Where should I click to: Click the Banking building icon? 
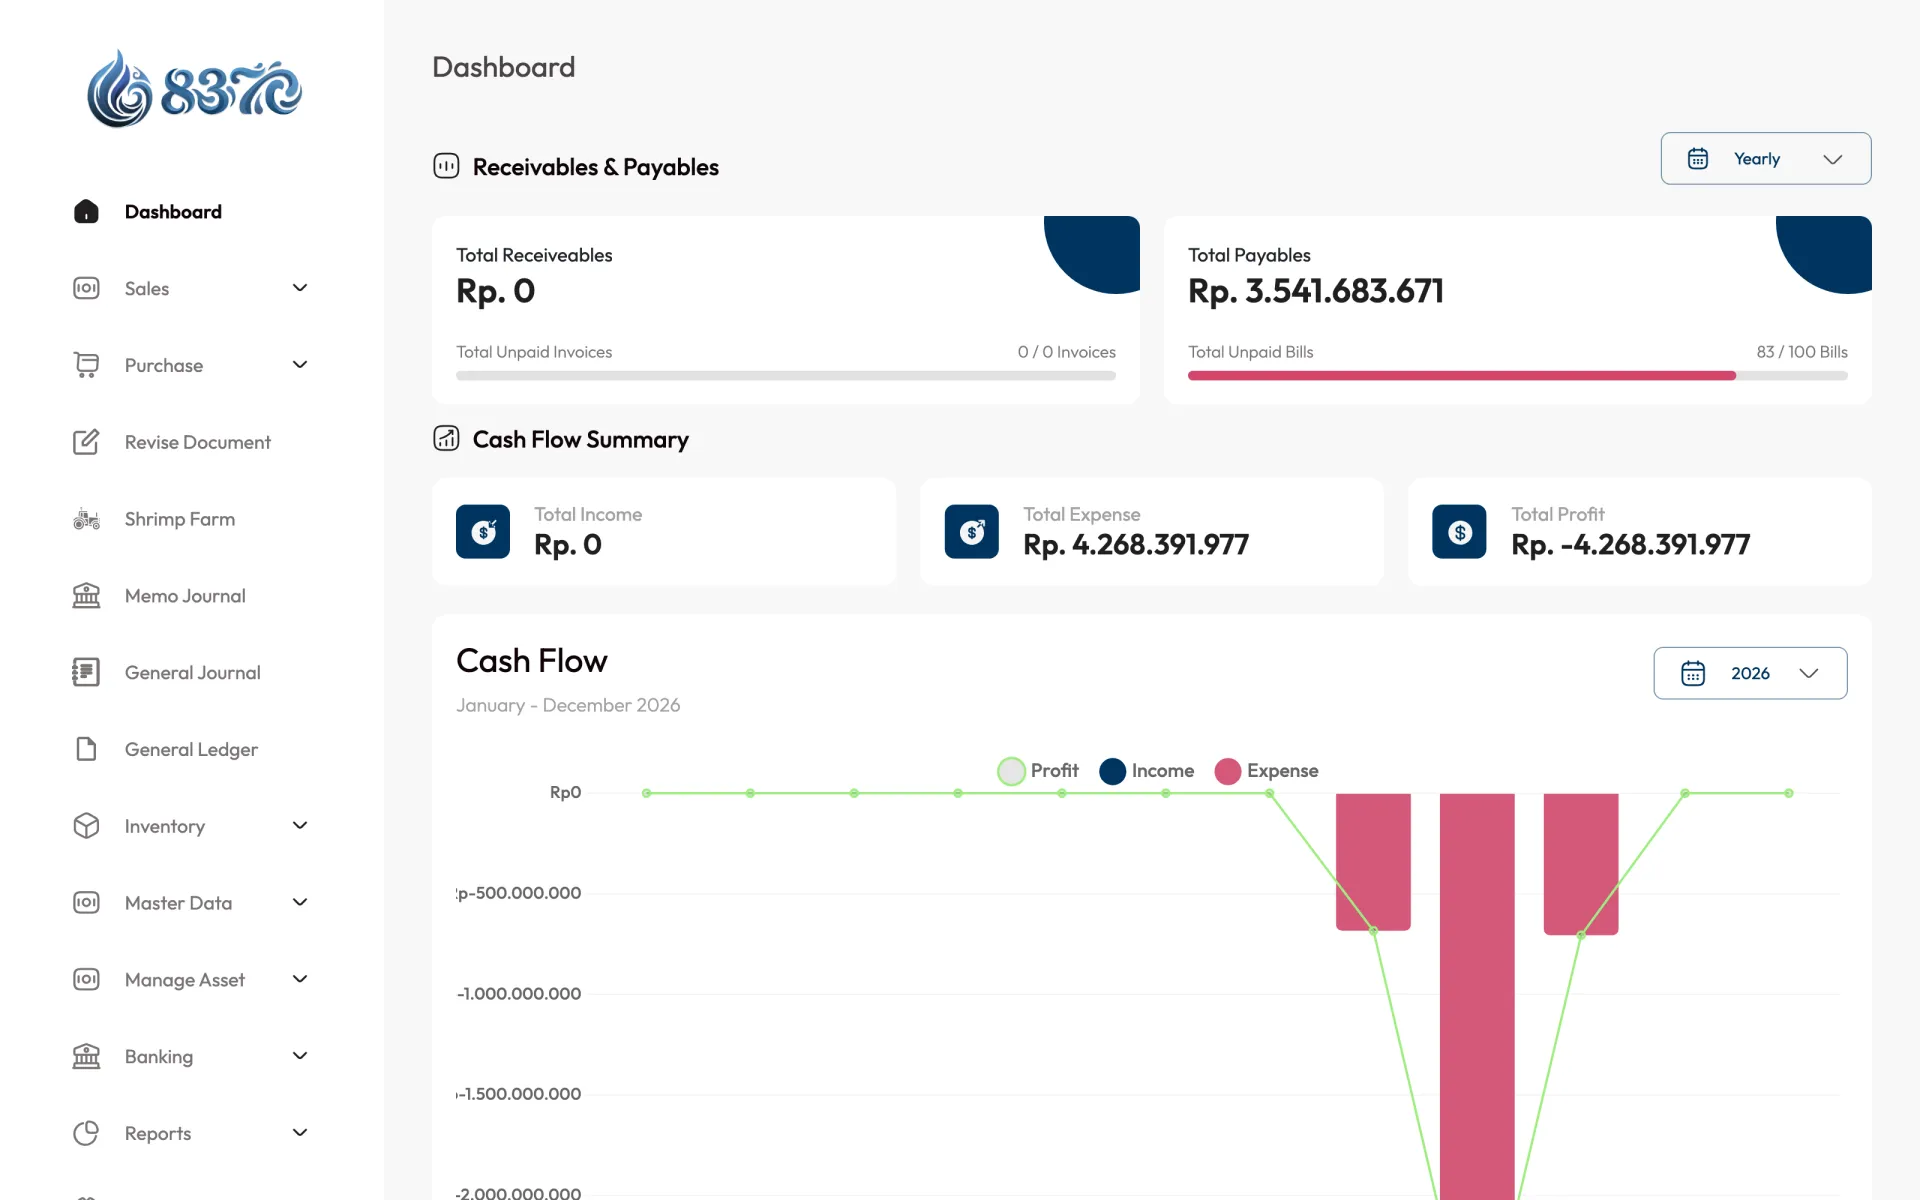pos(86,1056)
